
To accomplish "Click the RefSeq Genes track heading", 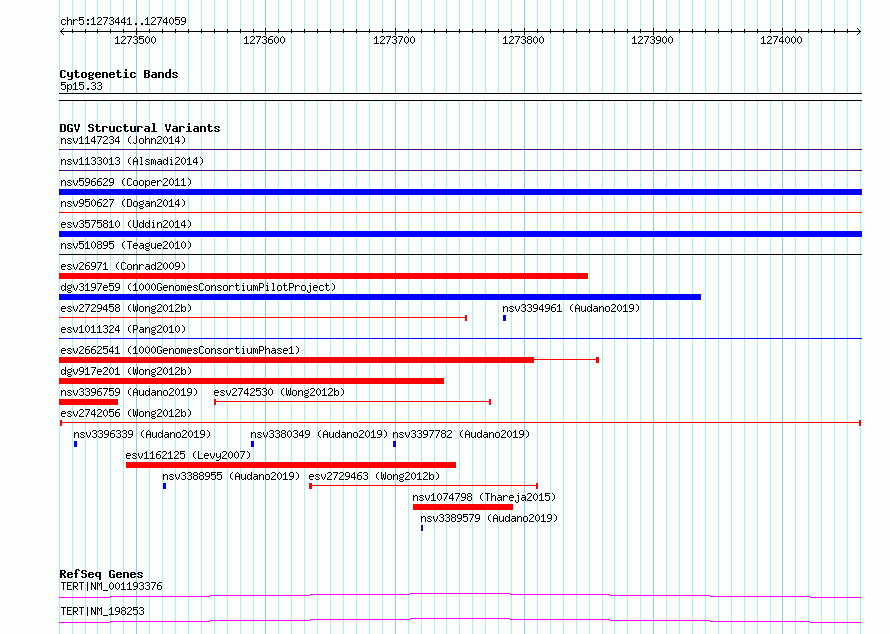I will coord(101,574).
